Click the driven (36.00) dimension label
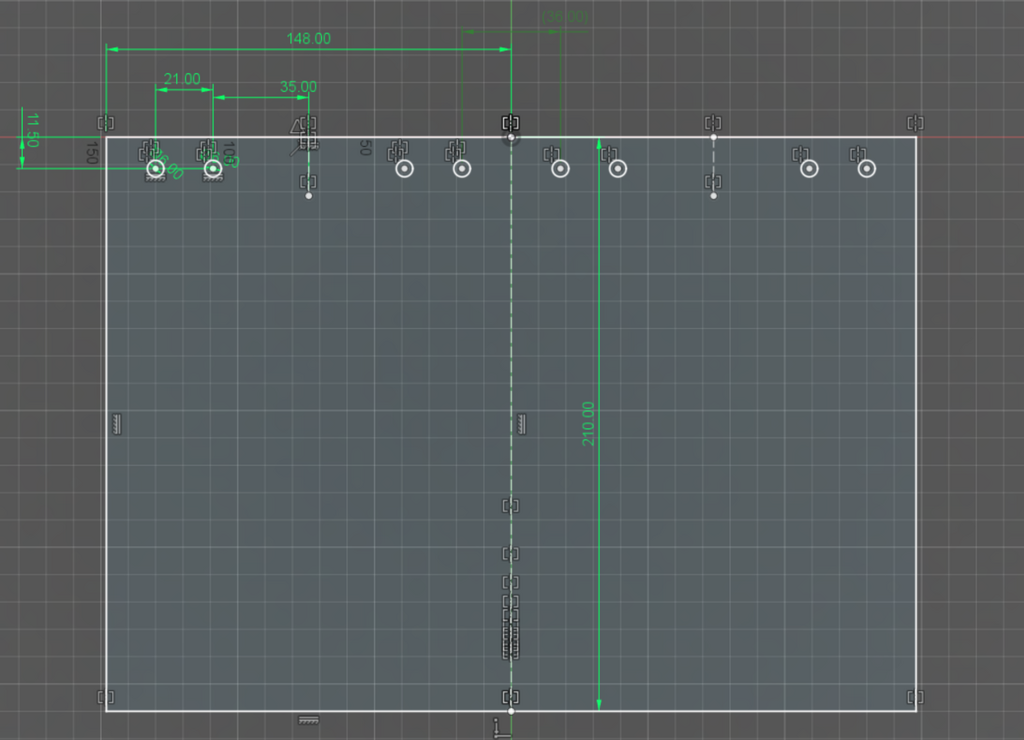 (x=565, y=16)
